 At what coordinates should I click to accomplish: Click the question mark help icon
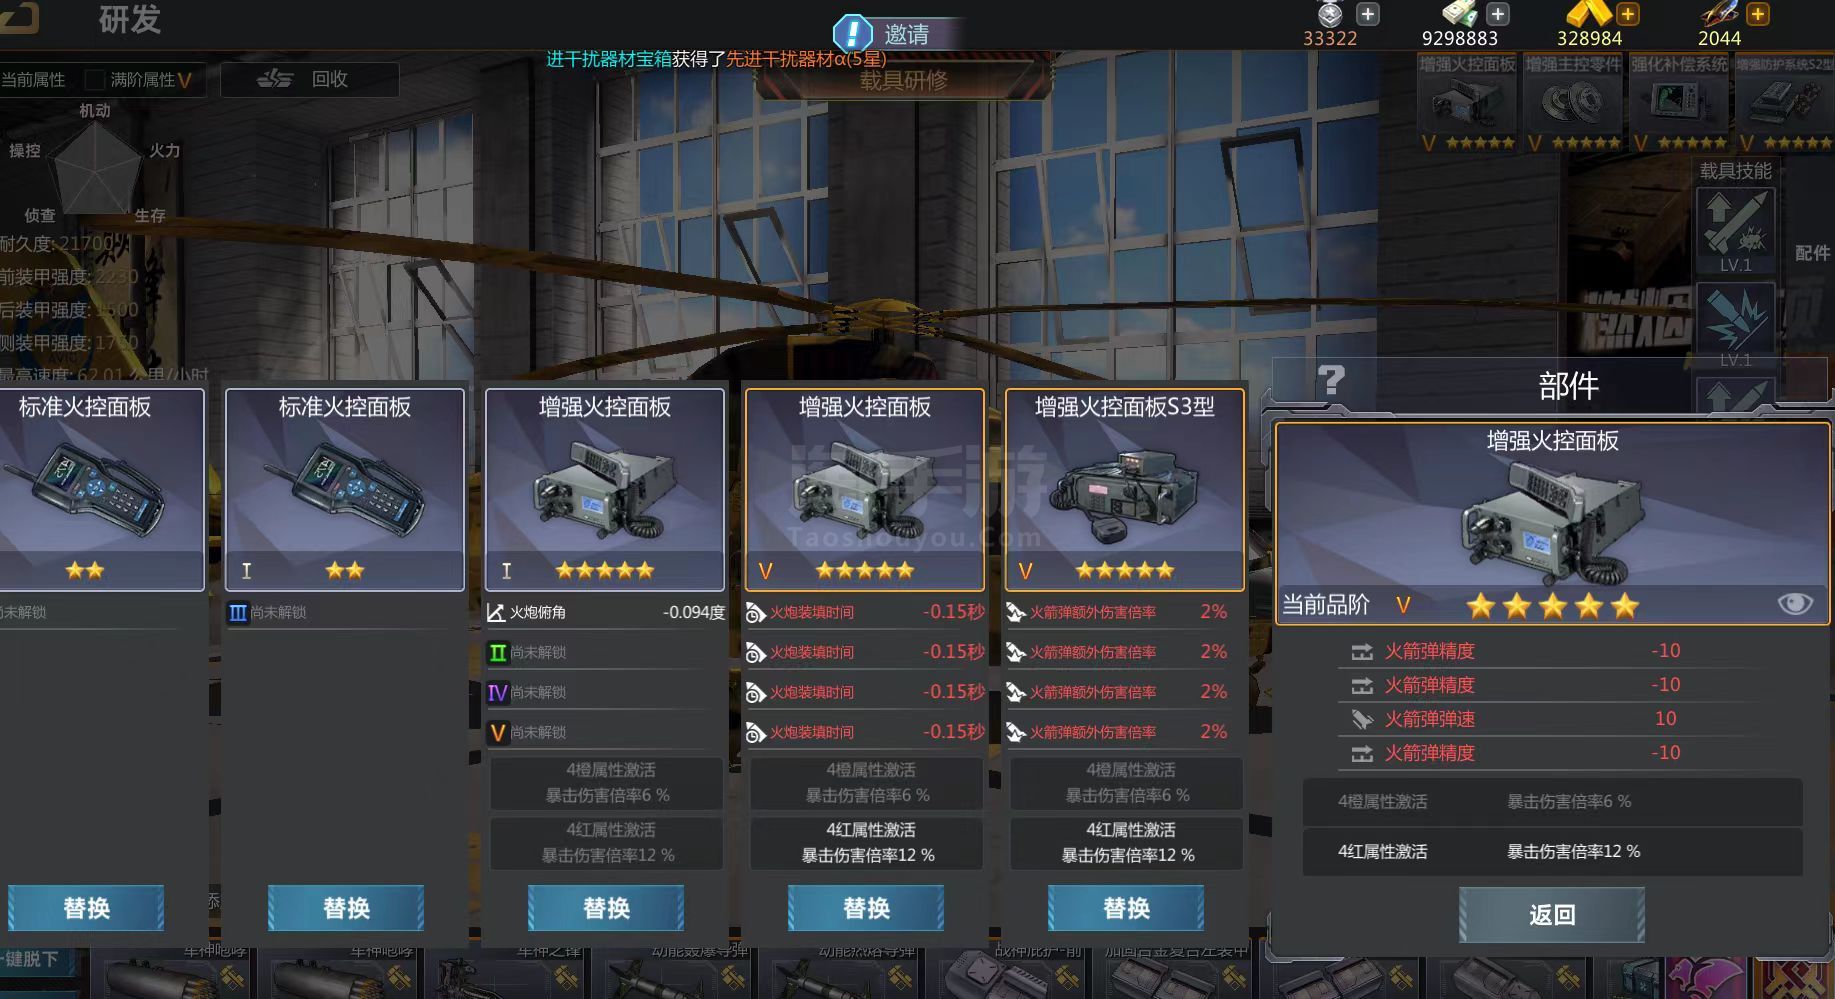(x=1331, y=381)
